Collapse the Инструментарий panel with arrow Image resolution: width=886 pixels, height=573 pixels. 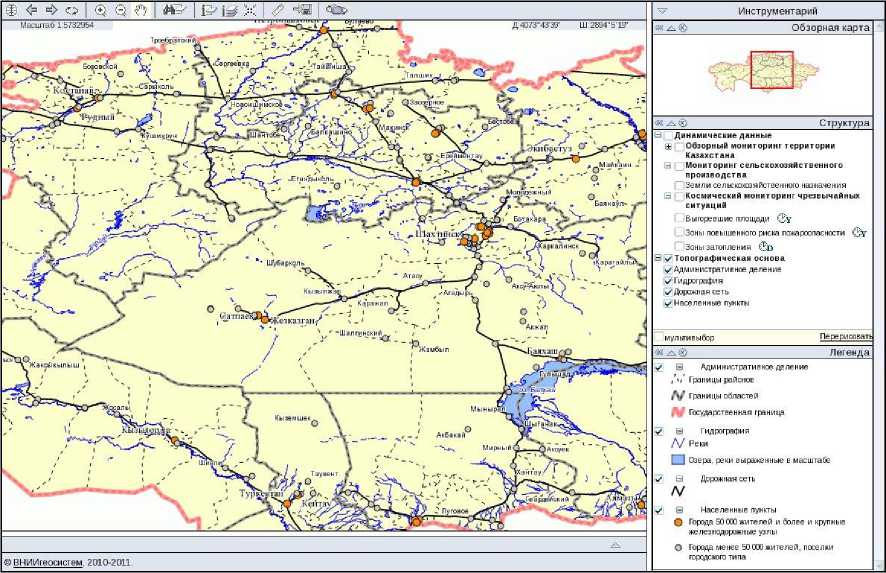662,10
